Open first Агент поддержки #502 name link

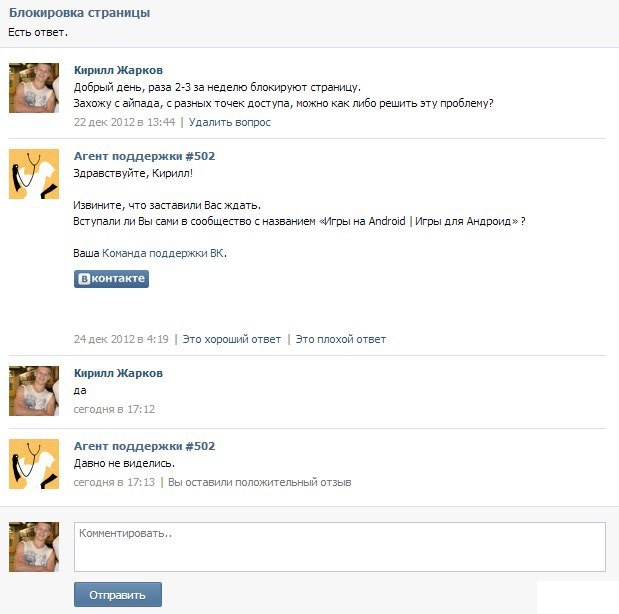(144, 156)
